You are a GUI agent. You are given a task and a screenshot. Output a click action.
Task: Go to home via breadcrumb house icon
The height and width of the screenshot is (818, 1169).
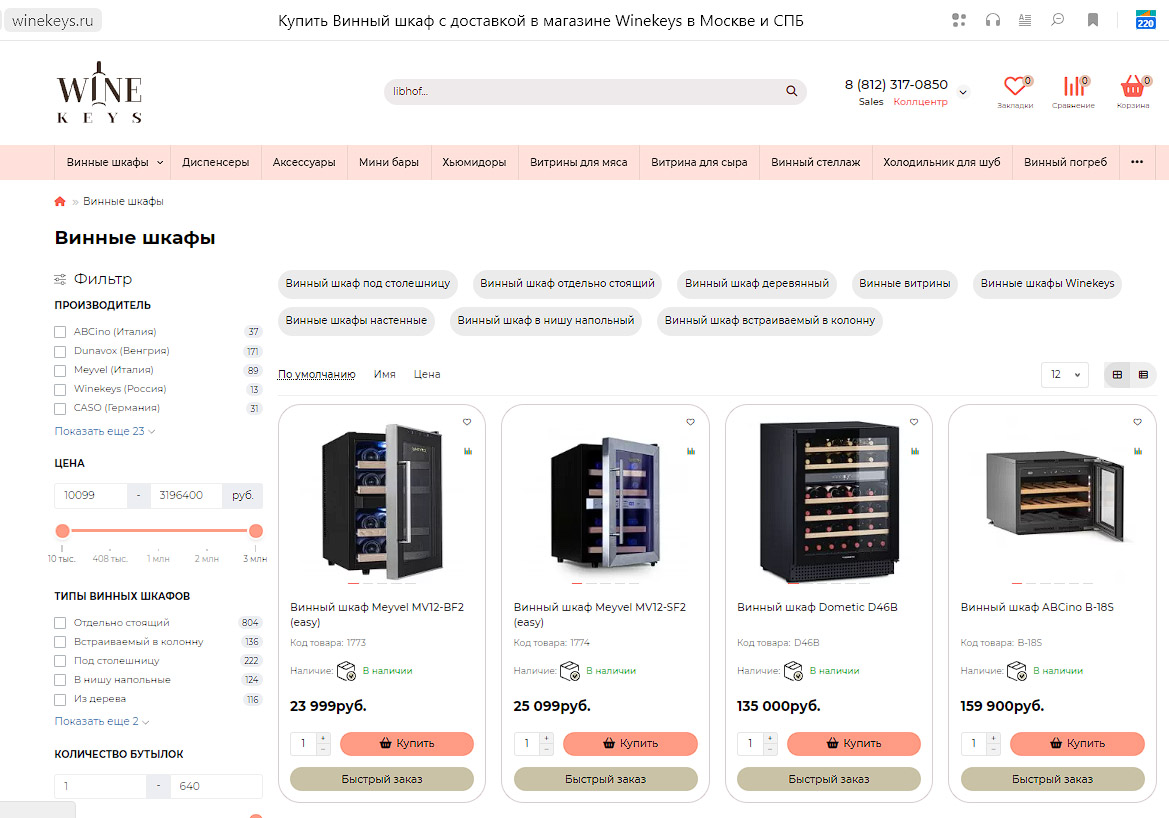click(x=60, y=201)
